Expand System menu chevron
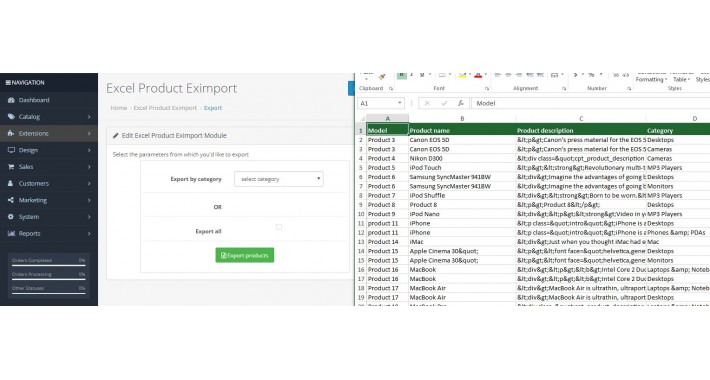The height and width of the screenshot is (380, 710). click(89, 217)
